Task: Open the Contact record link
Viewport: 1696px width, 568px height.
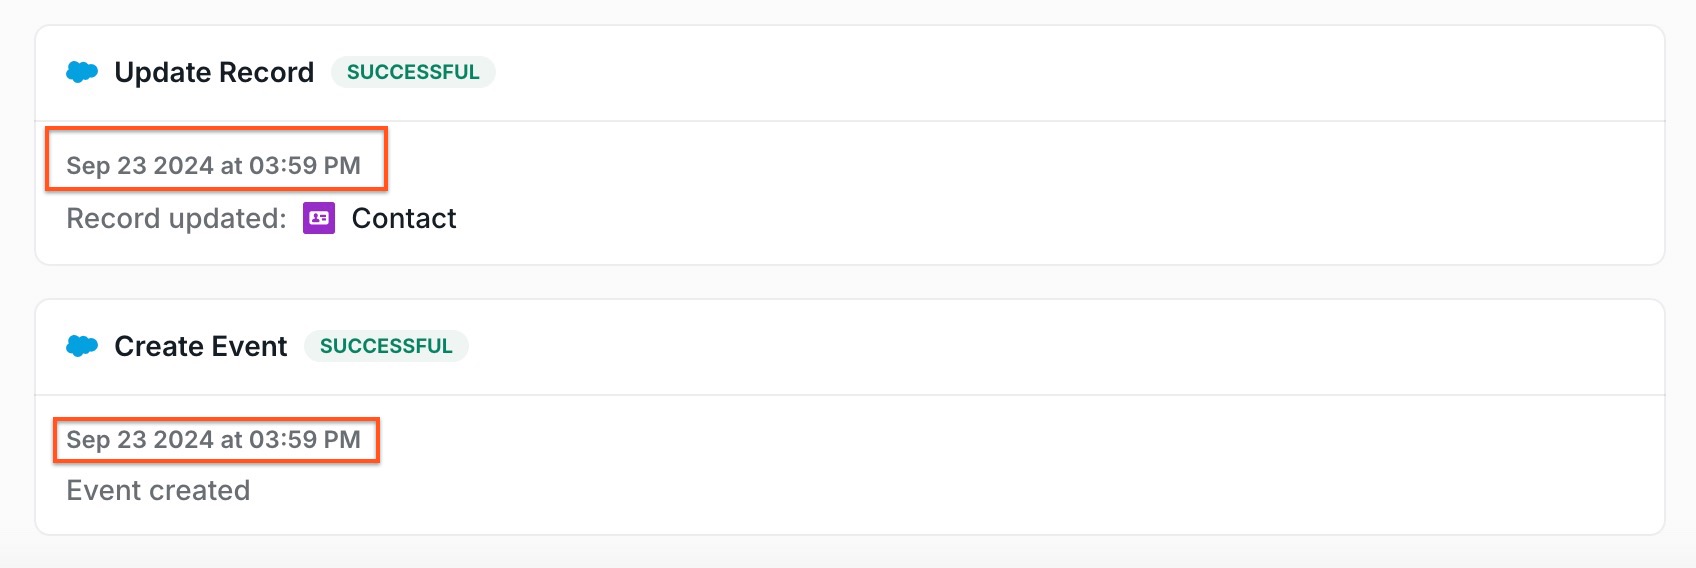Action: click(404, 218)
